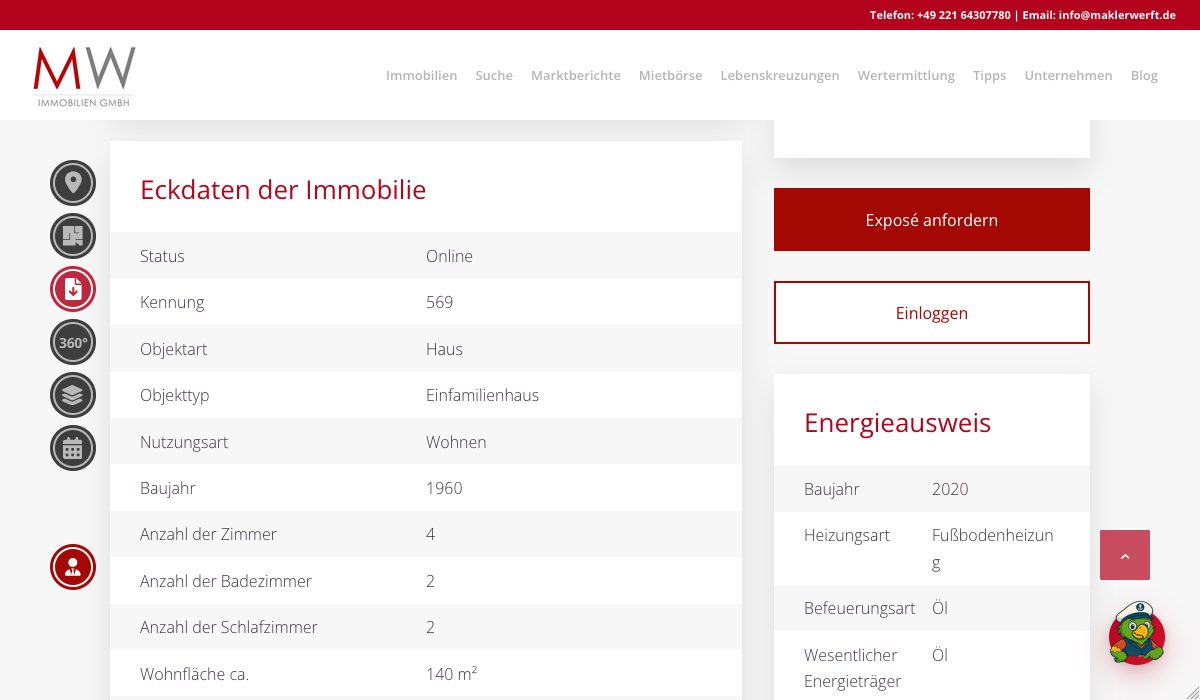Select the Wohnfläche value 140 m²
This screenshot has height=700, width=1200.
451,674
